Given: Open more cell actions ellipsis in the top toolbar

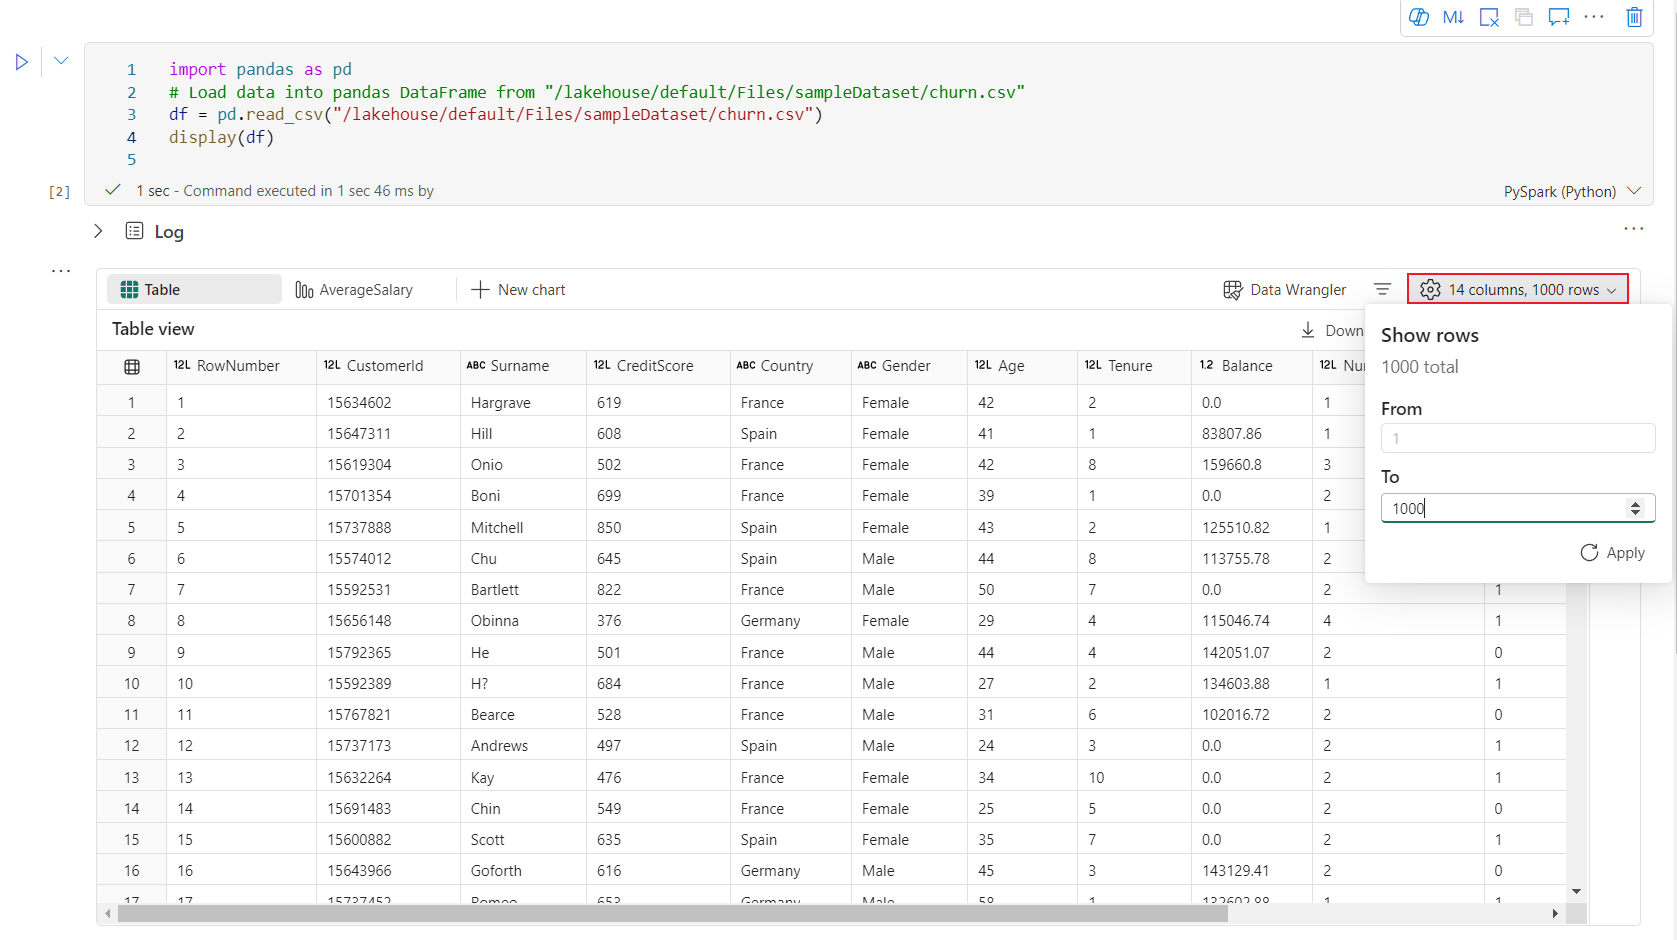Looking at the screenshot, I should pyautogui.click(x=1594, y=17).
